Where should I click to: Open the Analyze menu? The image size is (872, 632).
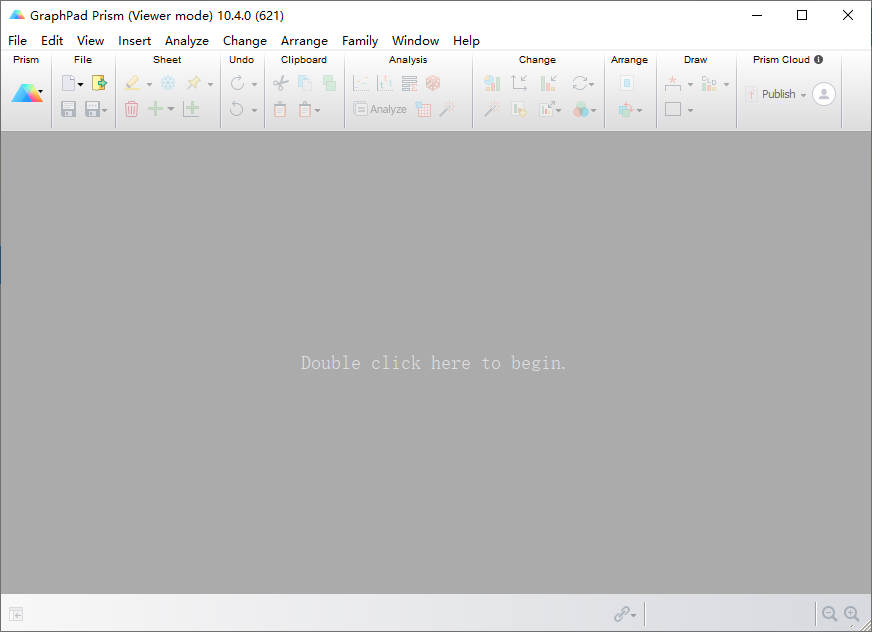(x=186, y=41)
